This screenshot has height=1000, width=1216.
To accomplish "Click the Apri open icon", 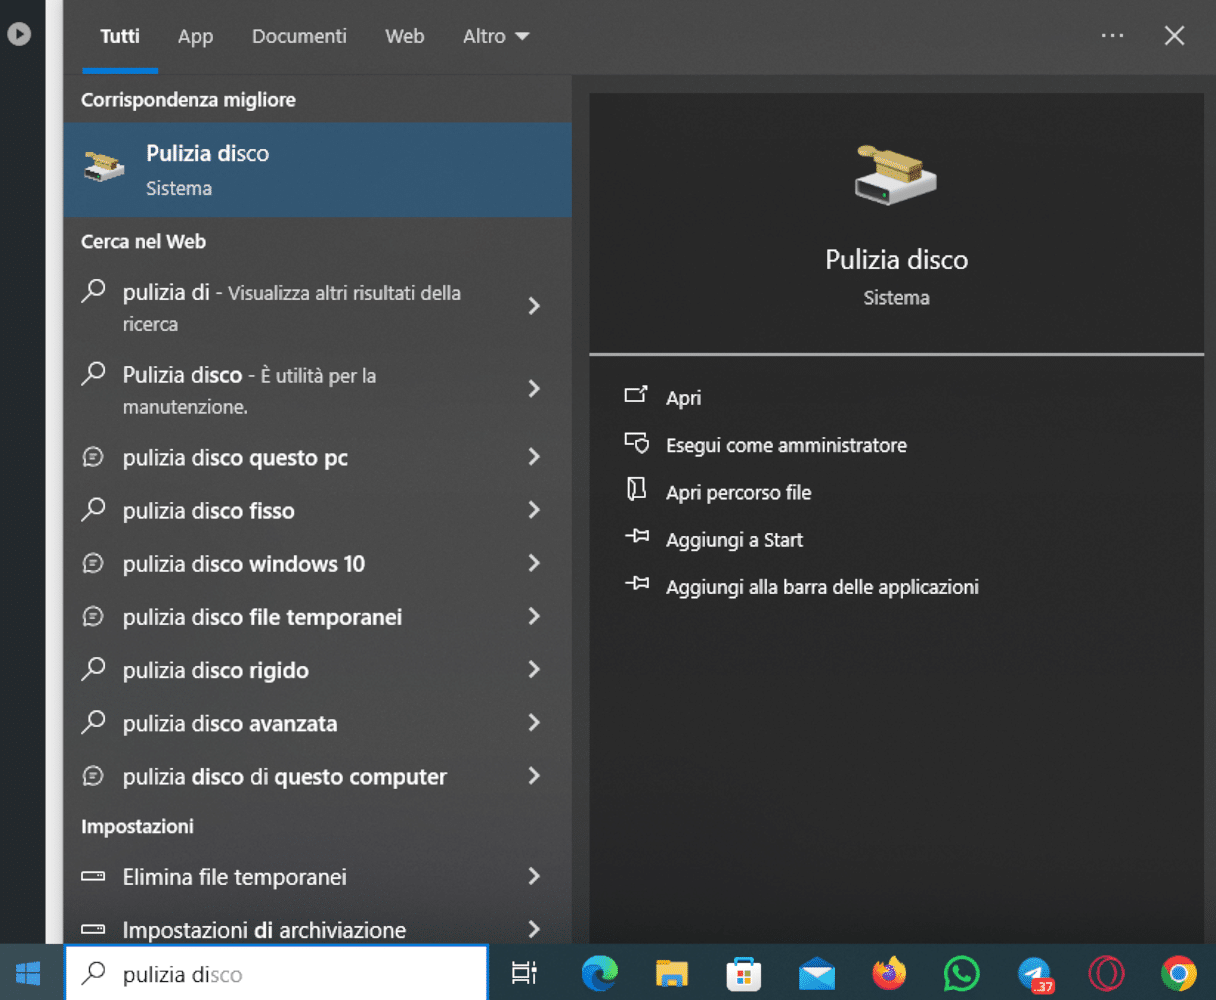I will point(636,395).
